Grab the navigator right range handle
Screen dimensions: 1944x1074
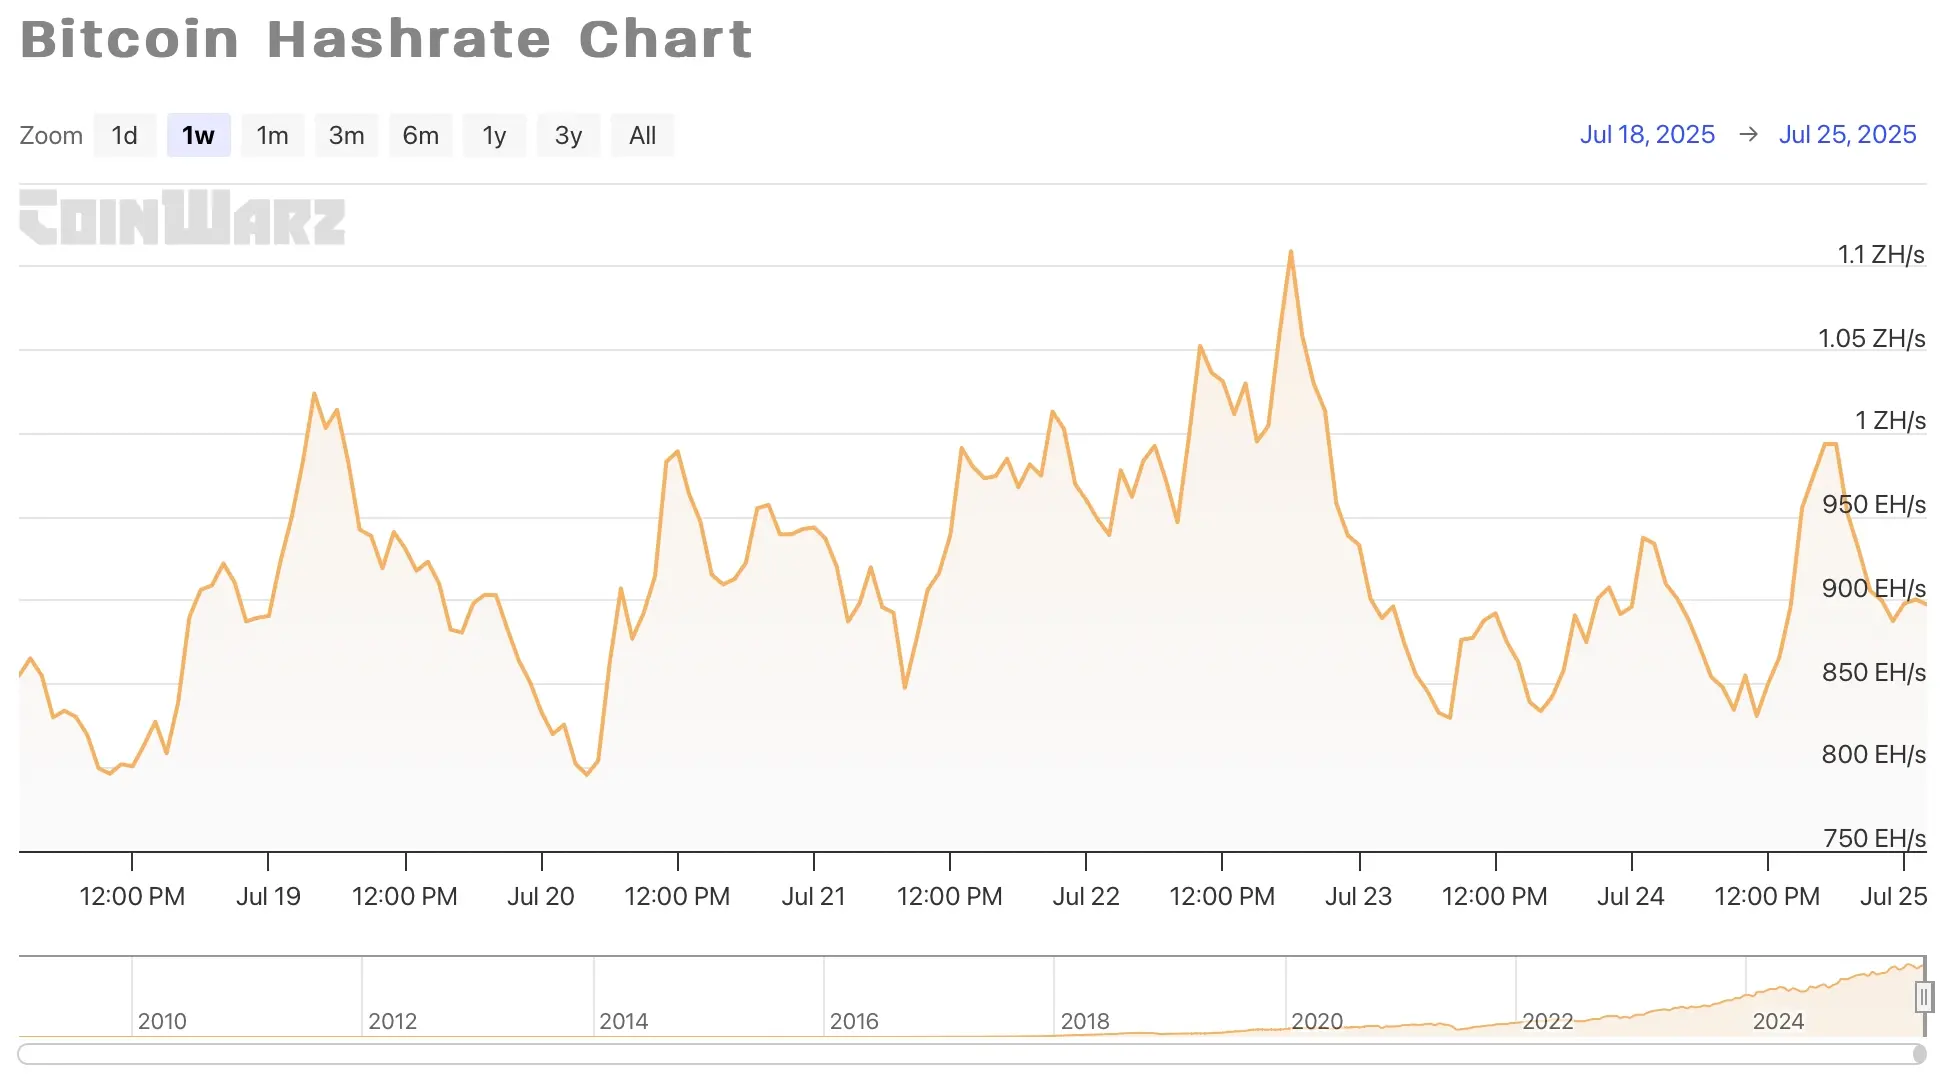pos(1923,997)
